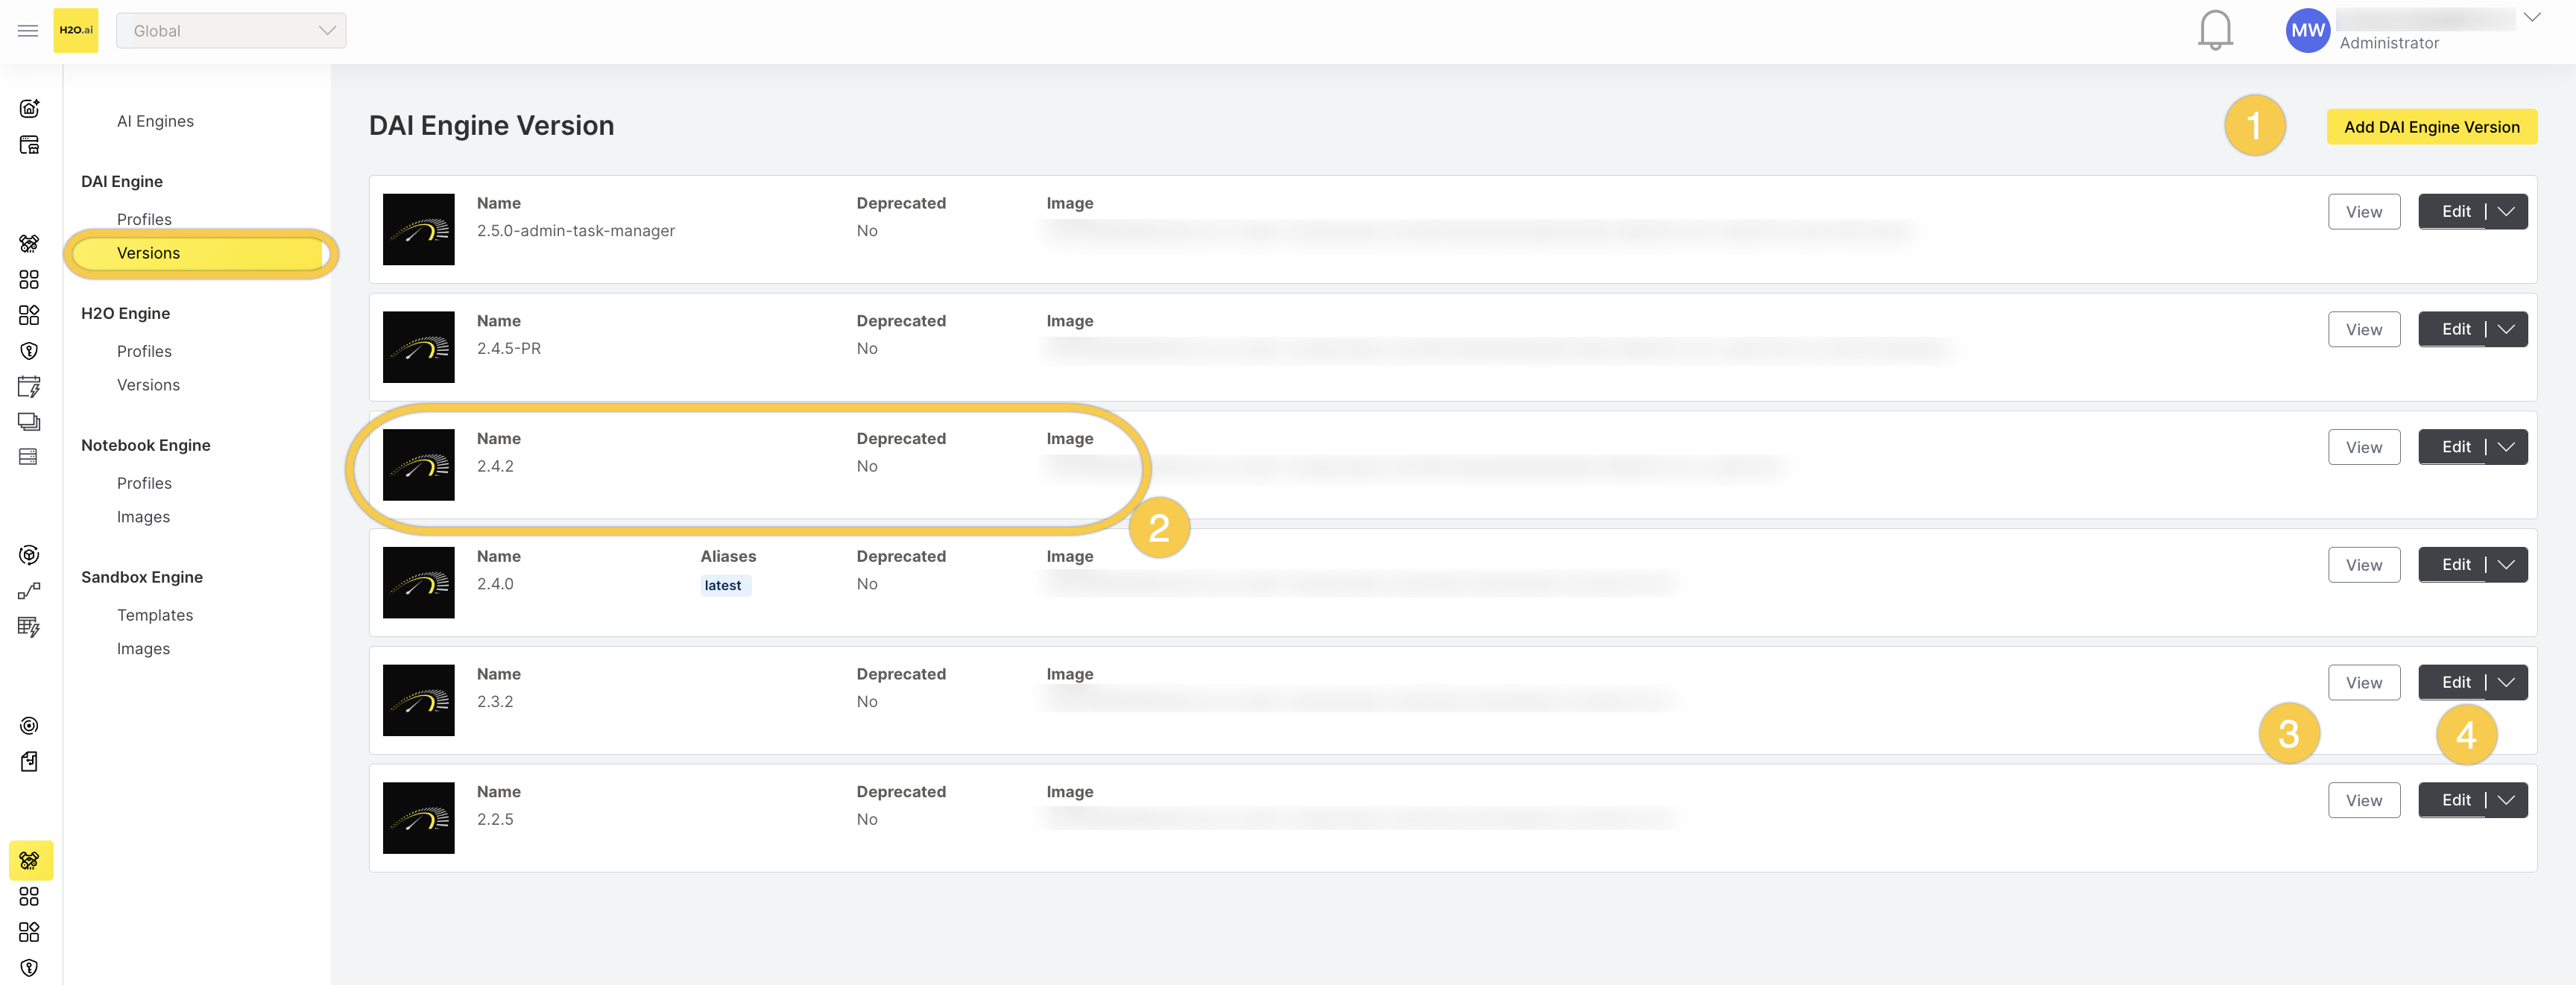Click Add DAI Engine Version button
Image resolution: width=2576 pixels, height=985 pixels.
tap(2431, 127)
